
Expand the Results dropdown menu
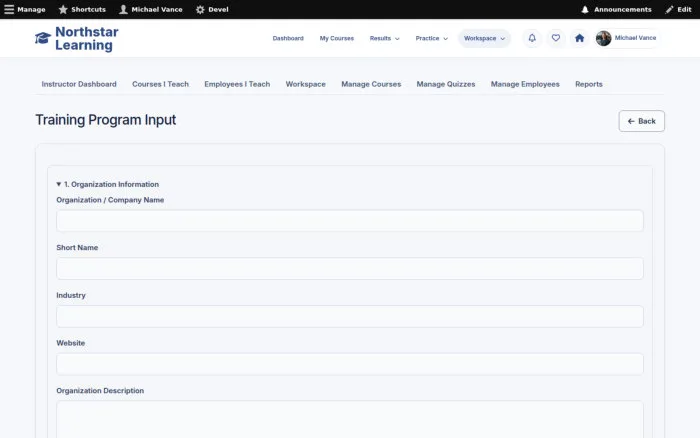coord(384,38)
